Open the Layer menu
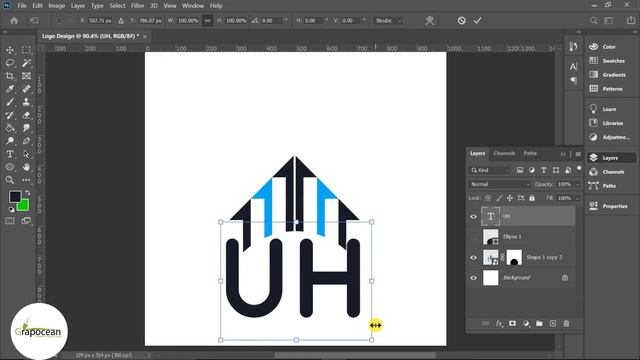The height and width of the screenshot is (360, 640). coord(78,6)
